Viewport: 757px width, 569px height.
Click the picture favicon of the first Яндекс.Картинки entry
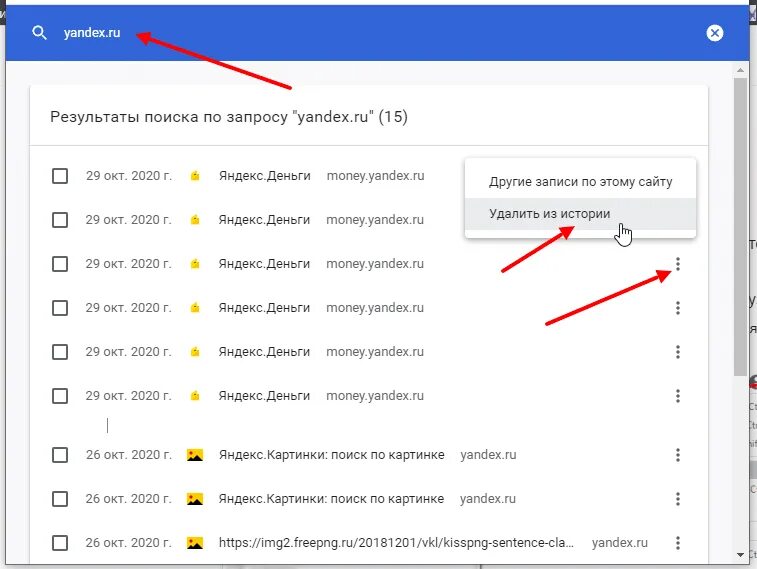195,455
